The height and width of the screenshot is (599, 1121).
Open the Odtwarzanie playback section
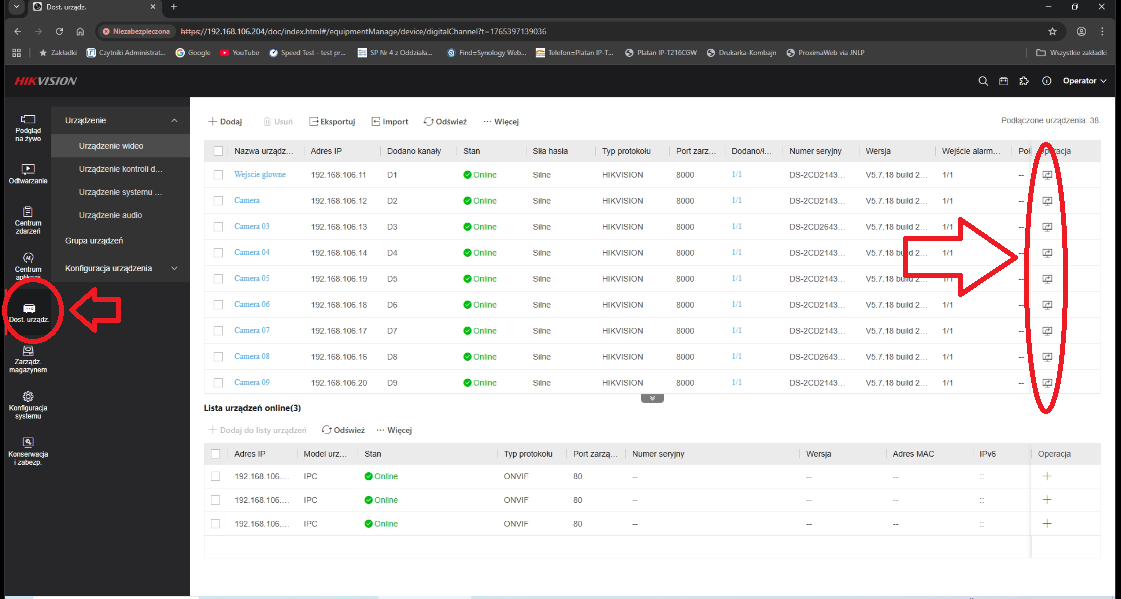click(28, 174)
